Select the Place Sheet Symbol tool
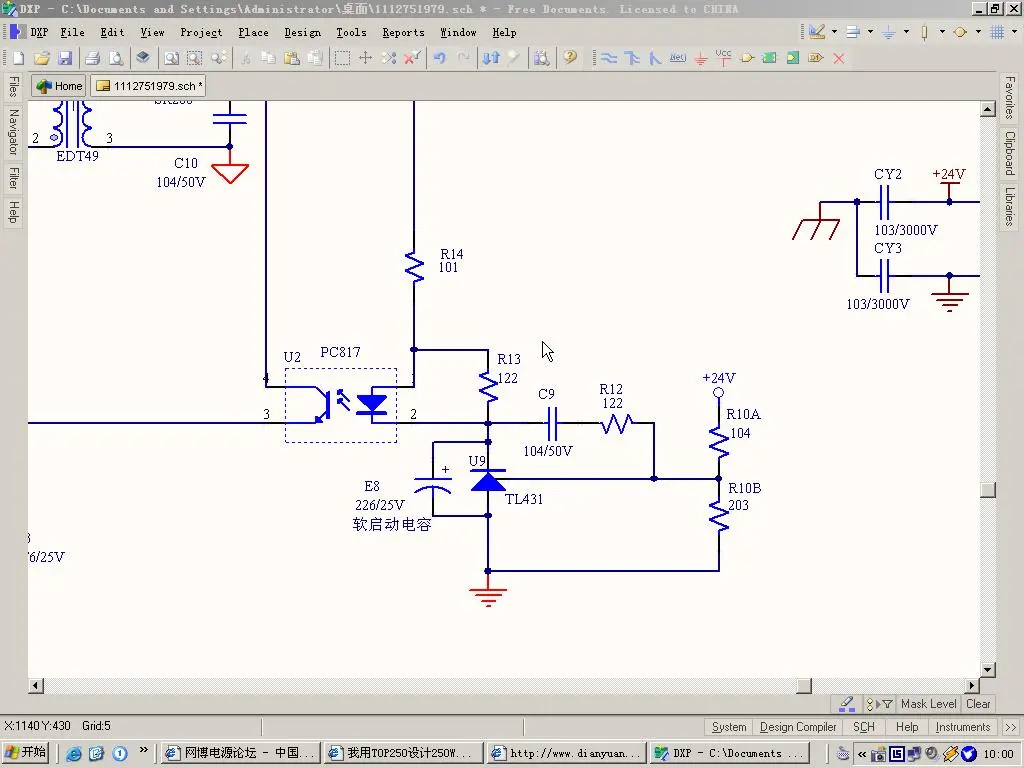The height and width of the screenshot is (768, 1024). pyautogui.click(x=770, y=58)
